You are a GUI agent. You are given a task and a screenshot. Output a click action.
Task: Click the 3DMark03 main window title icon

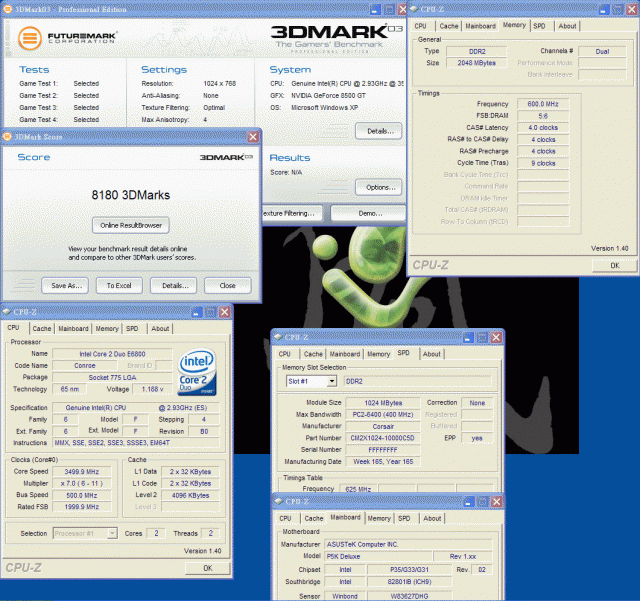click(x=7, y=9)
